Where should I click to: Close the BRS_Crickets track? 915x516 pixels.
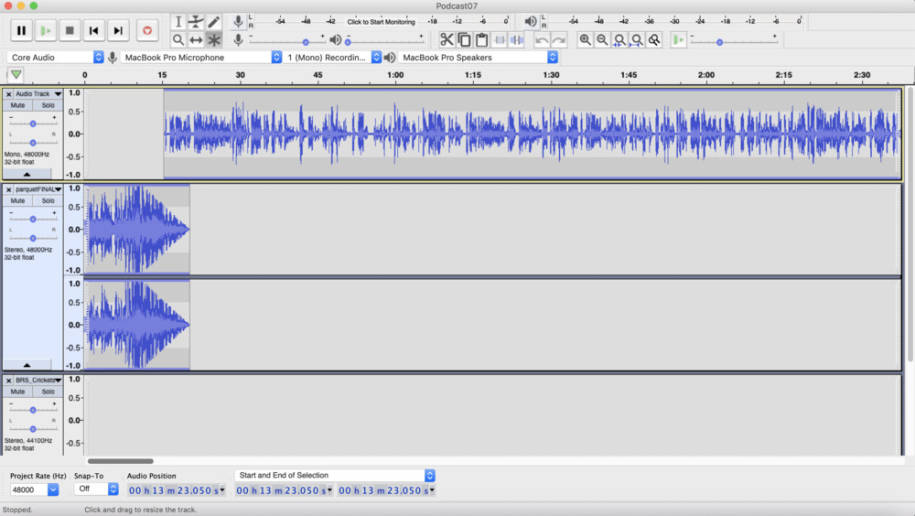click(x=9, y=380)
